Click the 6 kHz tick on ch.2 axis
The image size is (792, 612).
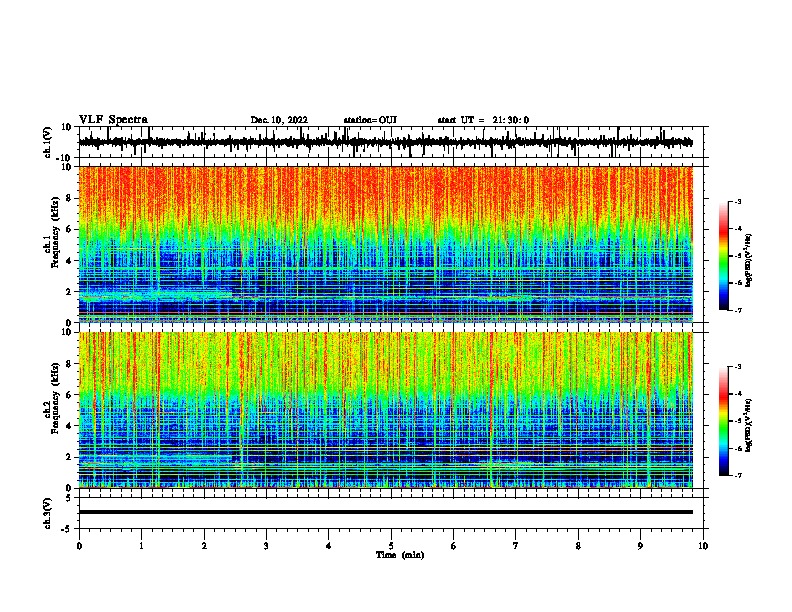point(70,394)
